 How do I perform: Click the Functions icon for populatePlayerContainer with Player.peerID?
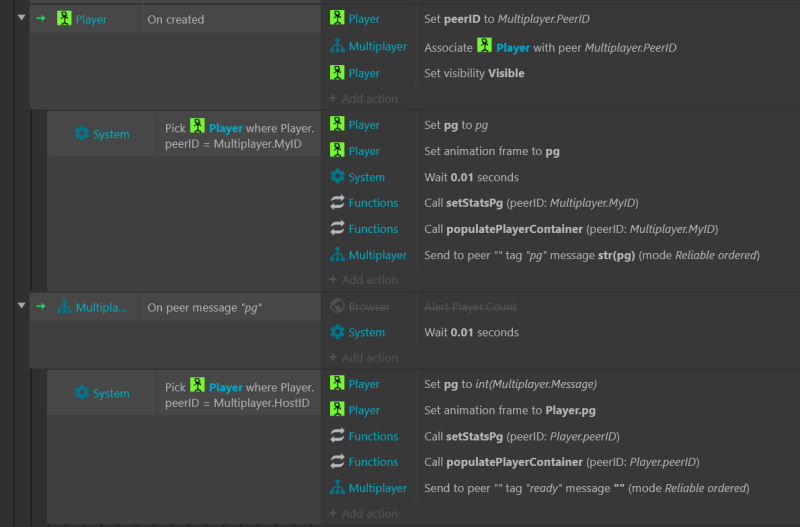tap(337, 462)
